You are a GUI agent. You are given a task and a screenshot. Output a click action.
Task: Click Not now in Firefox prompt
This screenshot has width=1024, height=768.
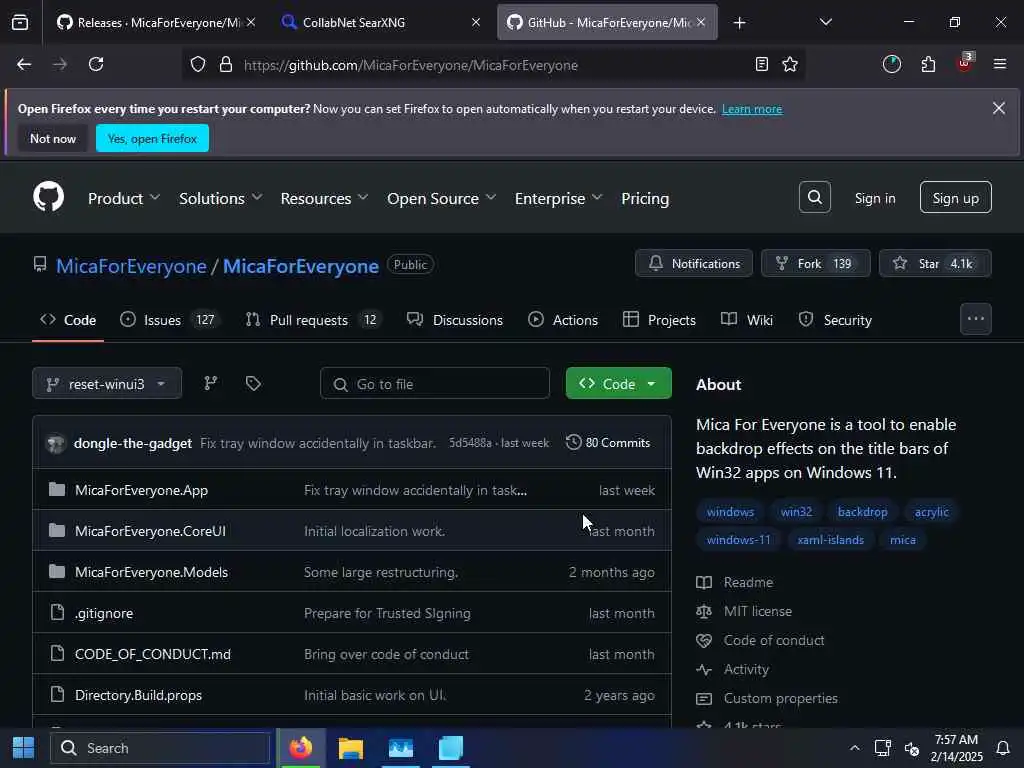53,138
